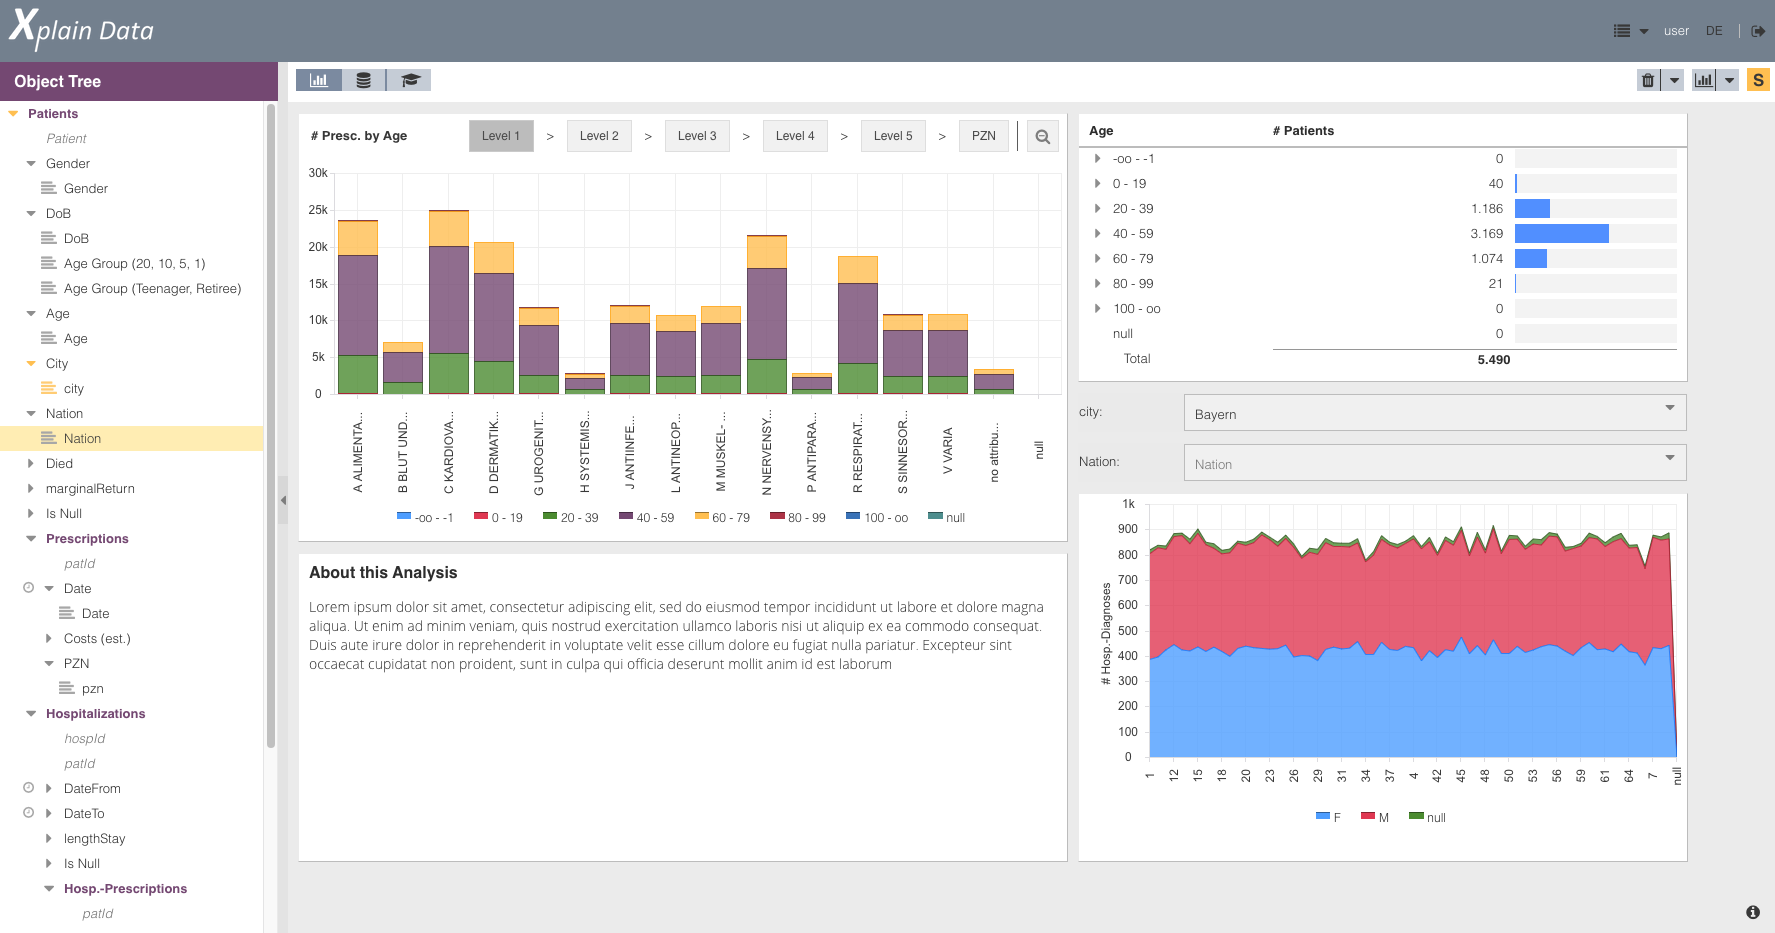1775x933 pixels.
Task: Click the clock icon beside Date
Action: click(x=29, y=588)
